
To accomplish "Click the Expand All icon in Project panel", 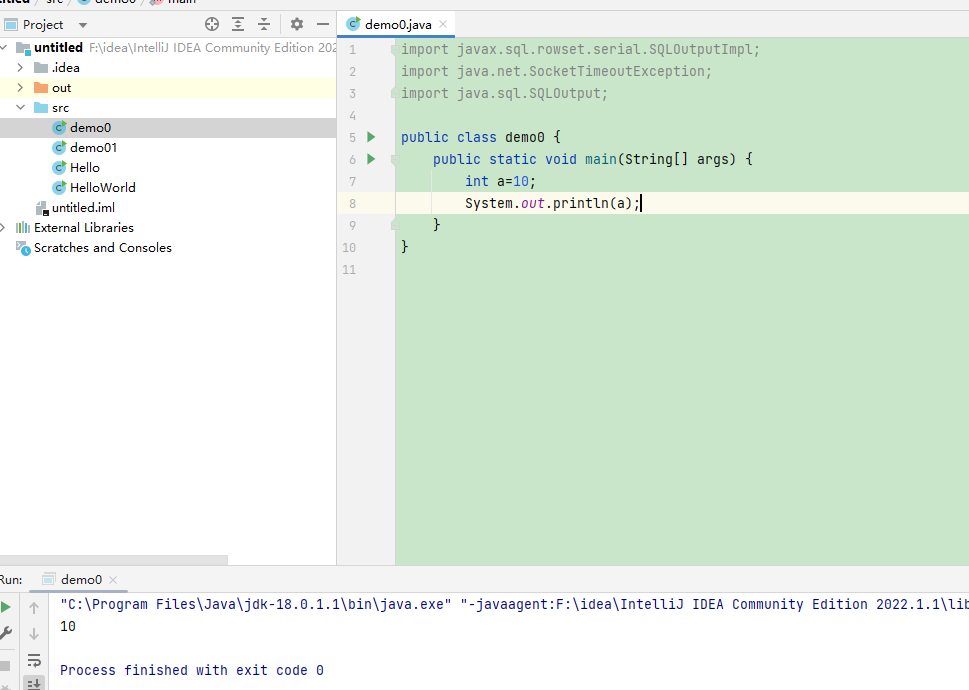I will (238, 24).
